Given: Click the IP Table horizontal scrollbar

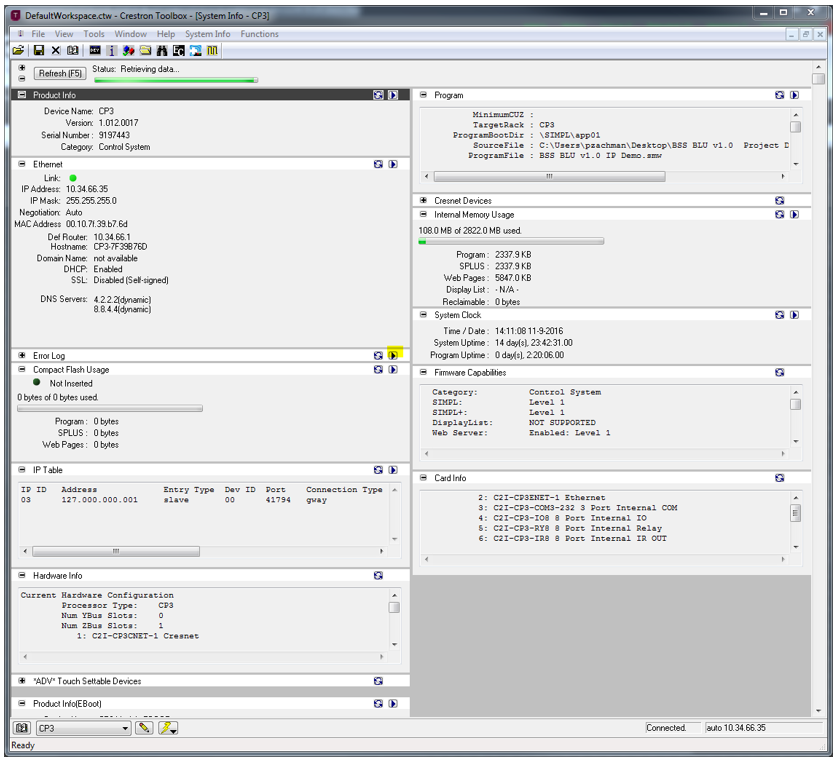Looking at the screenshot, I should click(115, 551).
